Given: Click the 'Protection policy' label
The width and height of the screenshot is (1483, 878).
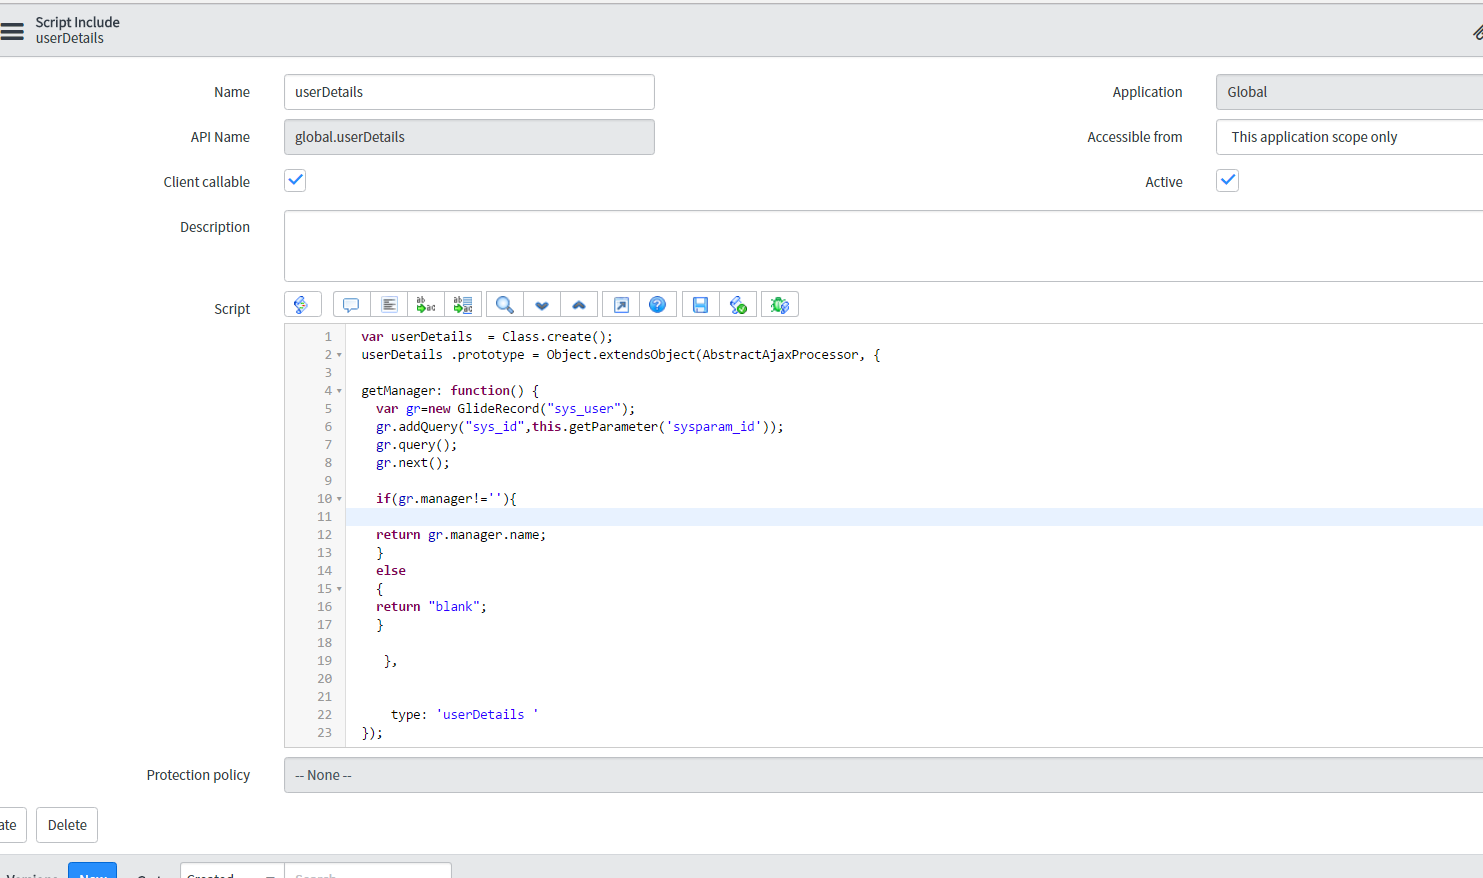Looking at the screenshot, I should (198, 775).
